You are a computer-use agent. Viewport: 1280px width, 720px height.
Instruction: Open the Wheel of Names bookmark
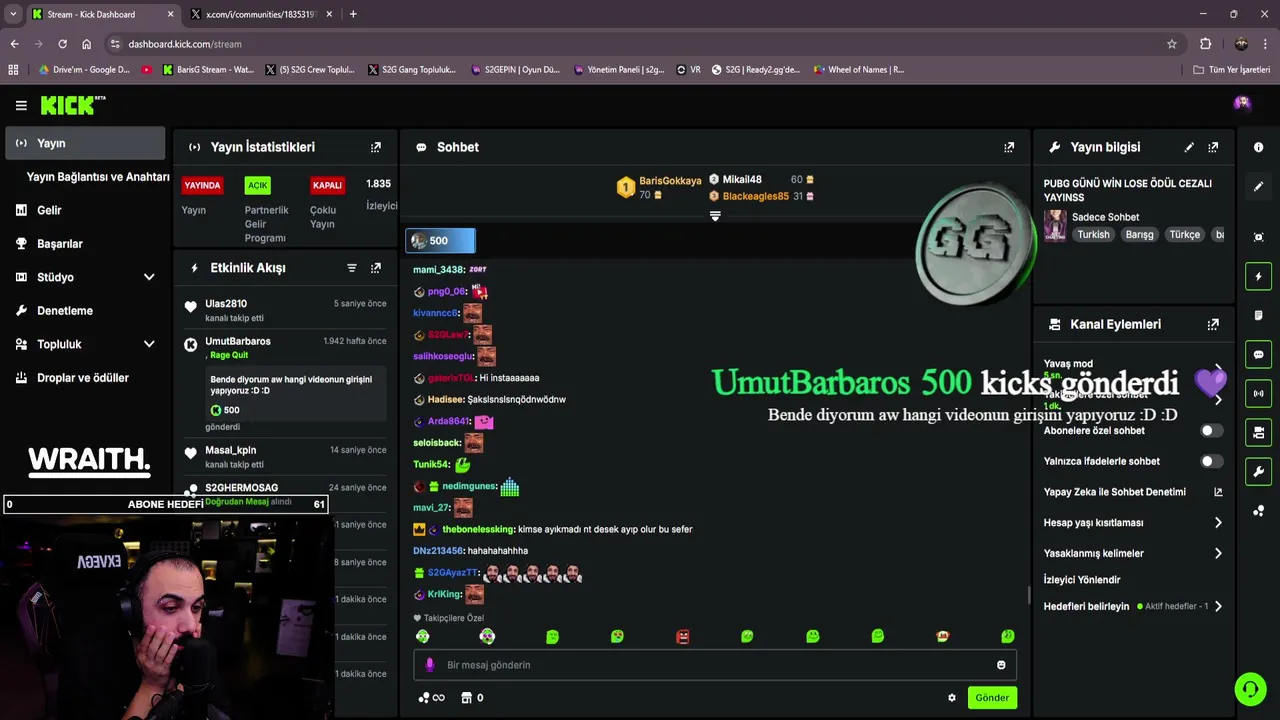coord(859,70)
